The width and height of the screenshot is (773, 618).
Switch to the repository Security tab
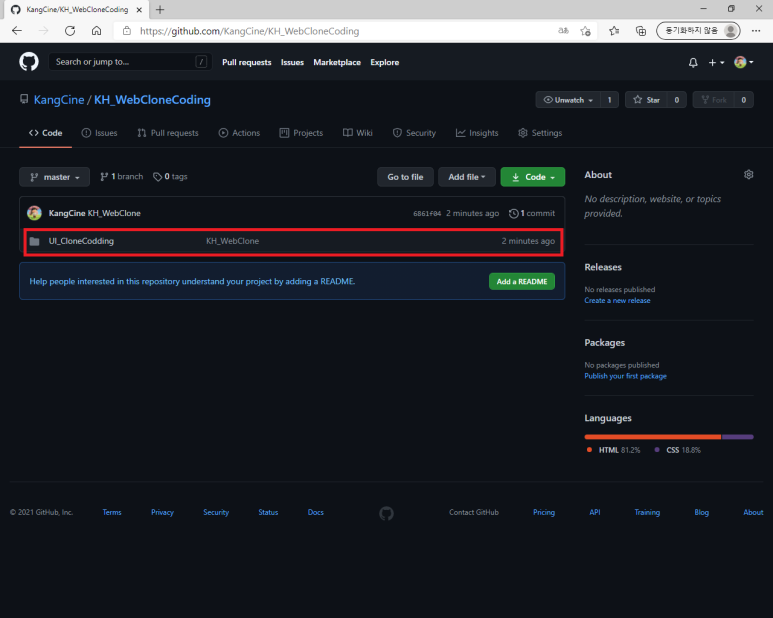[x=414, y=133]
